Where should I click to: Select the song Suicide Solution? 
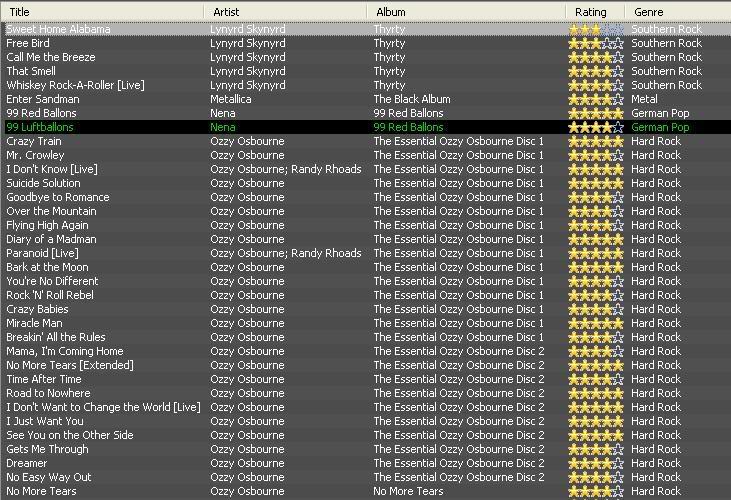coord(43,183)
